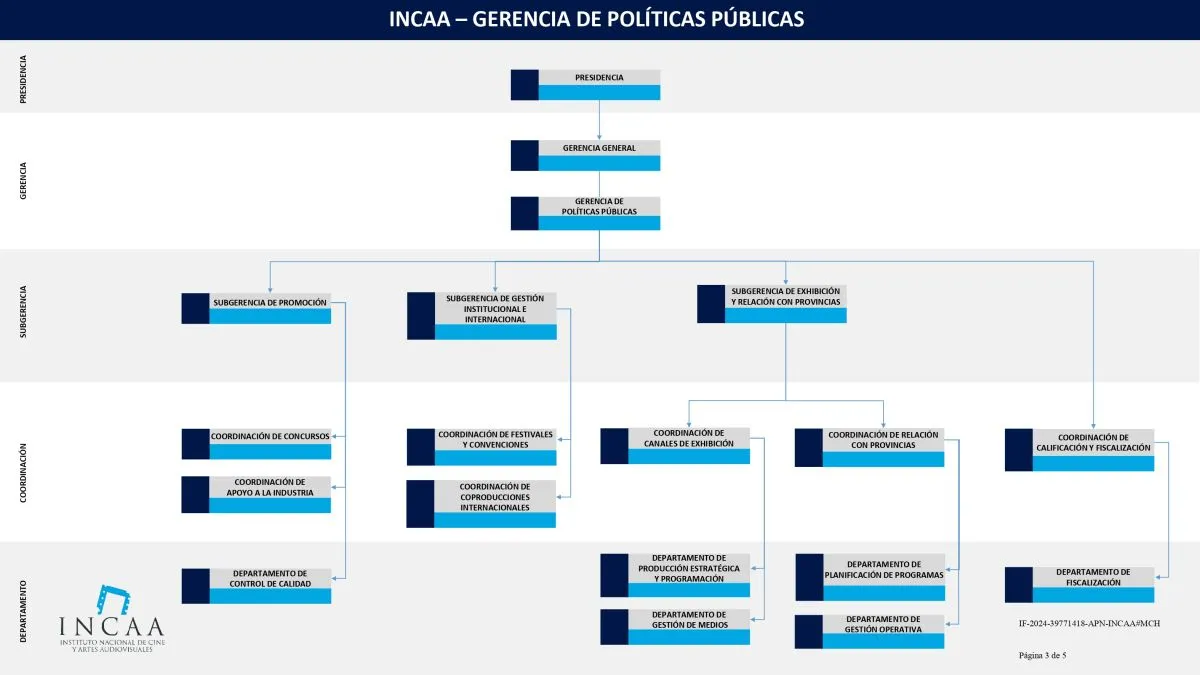Click the Subgerencia de Promoción box
1200x675 pixels.
click(x=256, y=308)
